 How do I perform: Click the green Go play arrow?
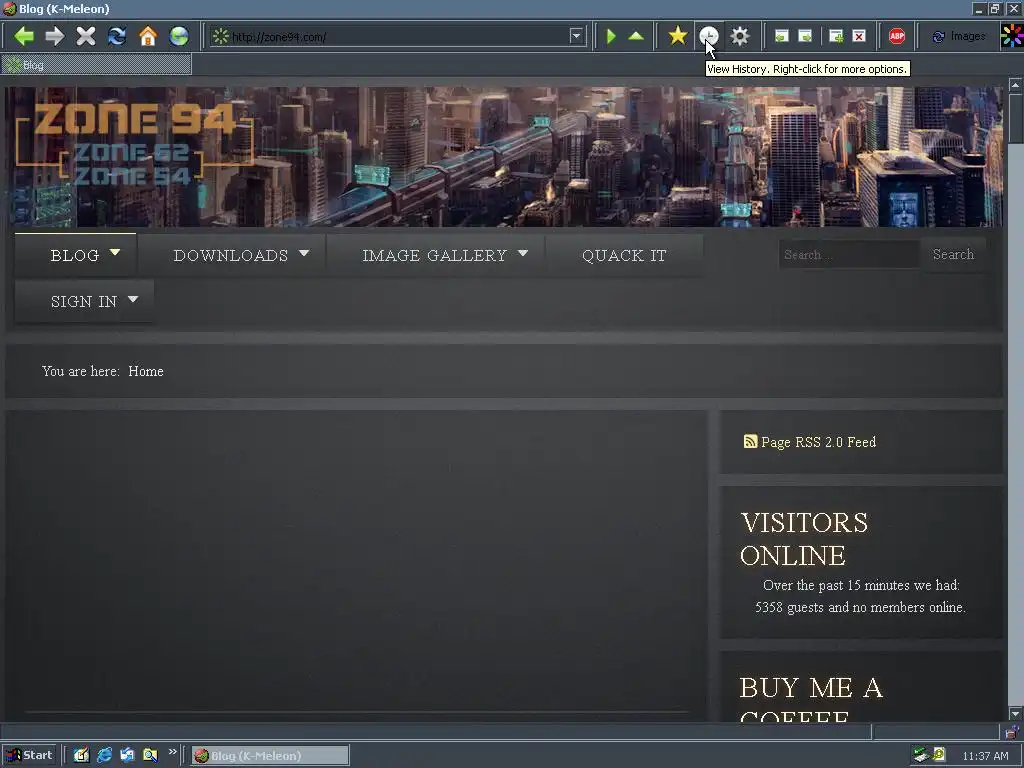point(611,36)
